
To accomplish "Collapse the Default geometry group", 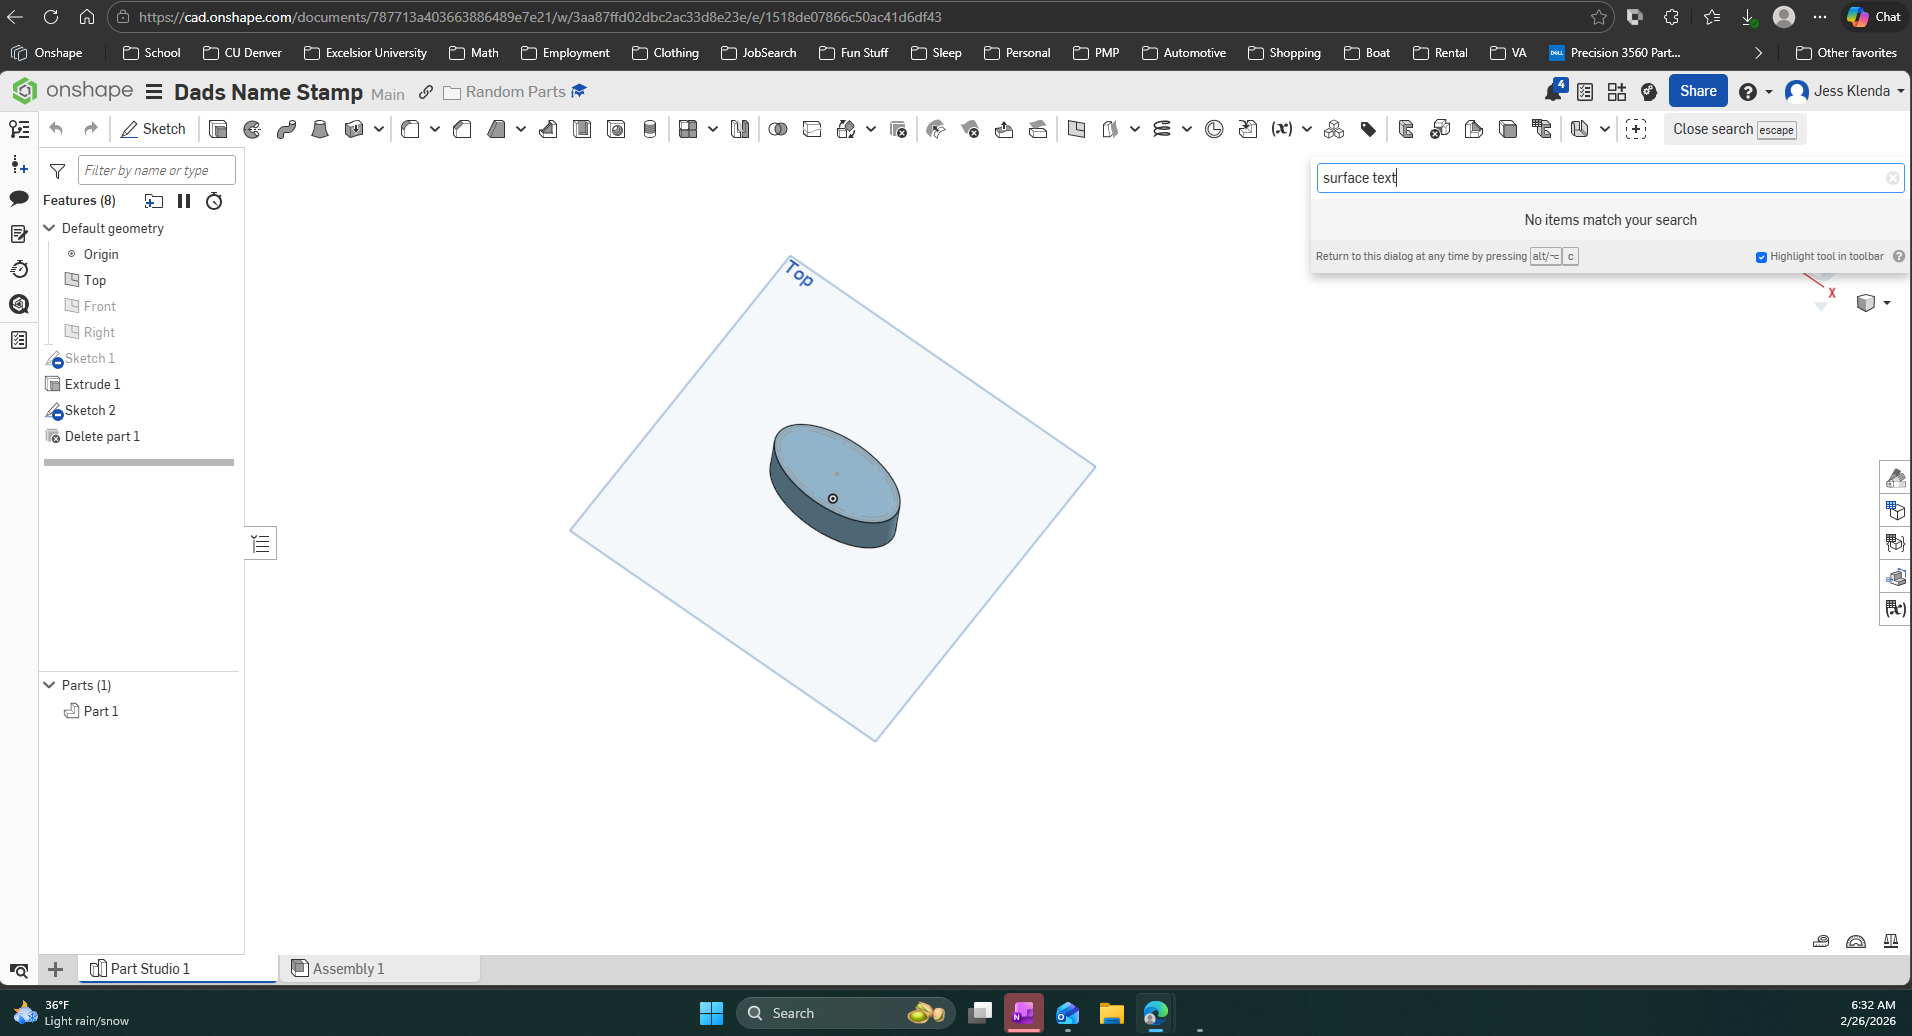I will pos(49,228).
